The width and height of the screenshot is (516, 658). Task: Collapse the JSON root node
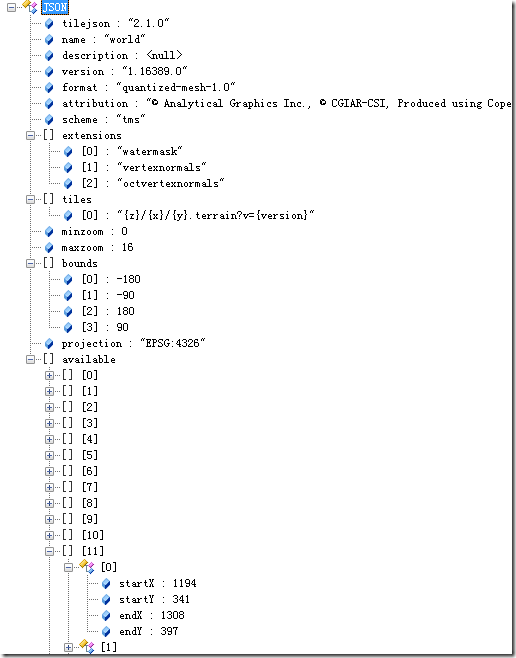(12, 8)
